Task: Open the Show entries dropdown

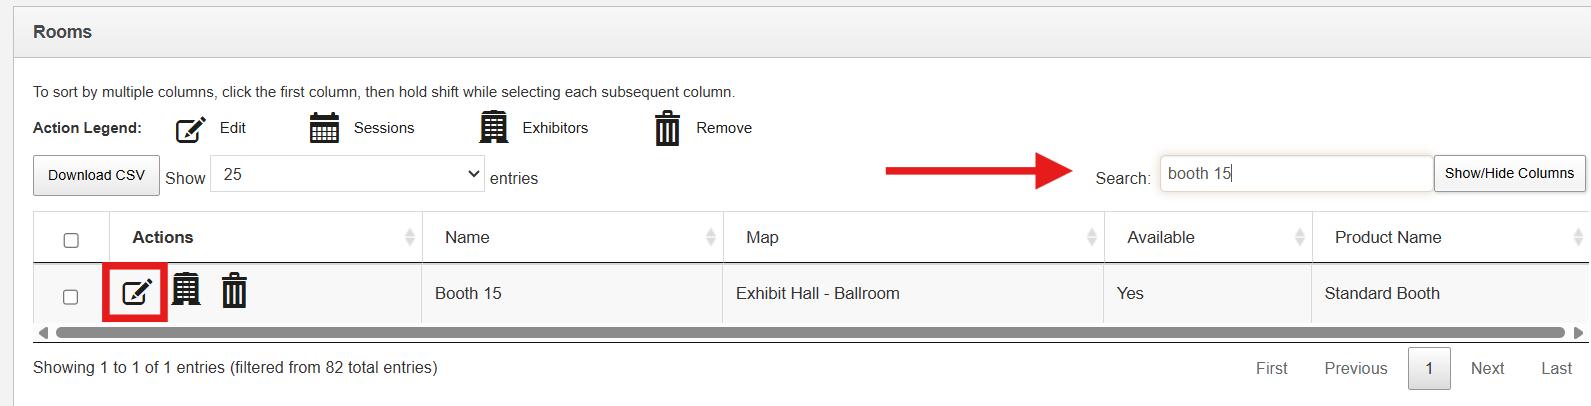Action: 347,174
